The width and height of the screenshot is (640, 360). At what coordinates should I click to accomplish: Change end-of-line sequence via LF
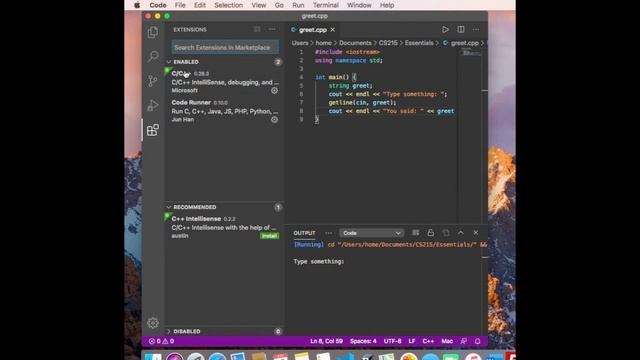(x=412, y=341)
